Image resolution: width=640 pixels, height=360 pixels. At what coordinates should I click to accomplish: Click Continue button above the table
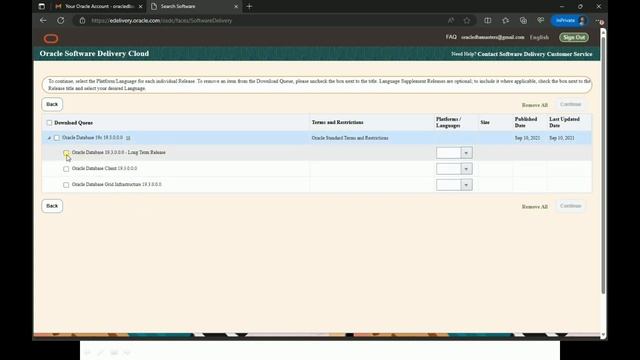571,104
